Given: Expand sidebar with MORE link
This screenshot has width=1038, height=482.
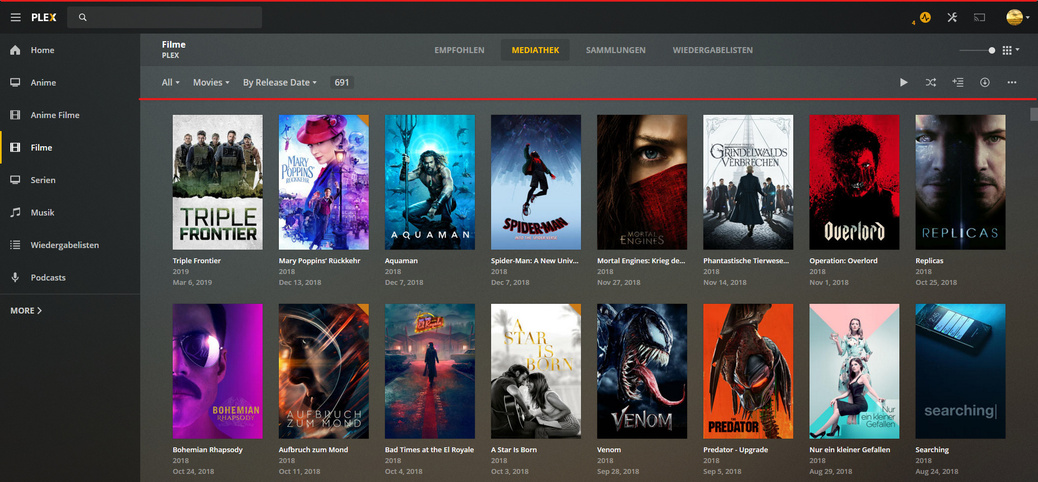Looking at the screenshot, I should pyautogui.click(x=26, y=311).
